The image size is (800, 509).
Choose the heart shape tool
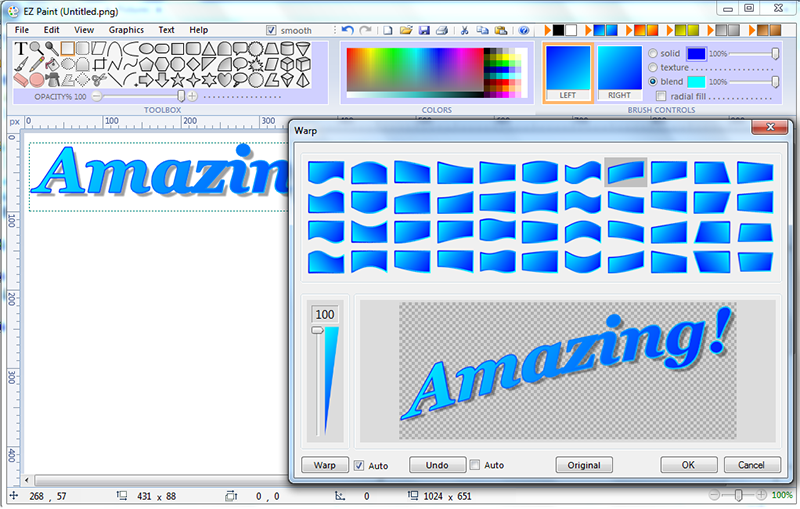click(224, 80)
